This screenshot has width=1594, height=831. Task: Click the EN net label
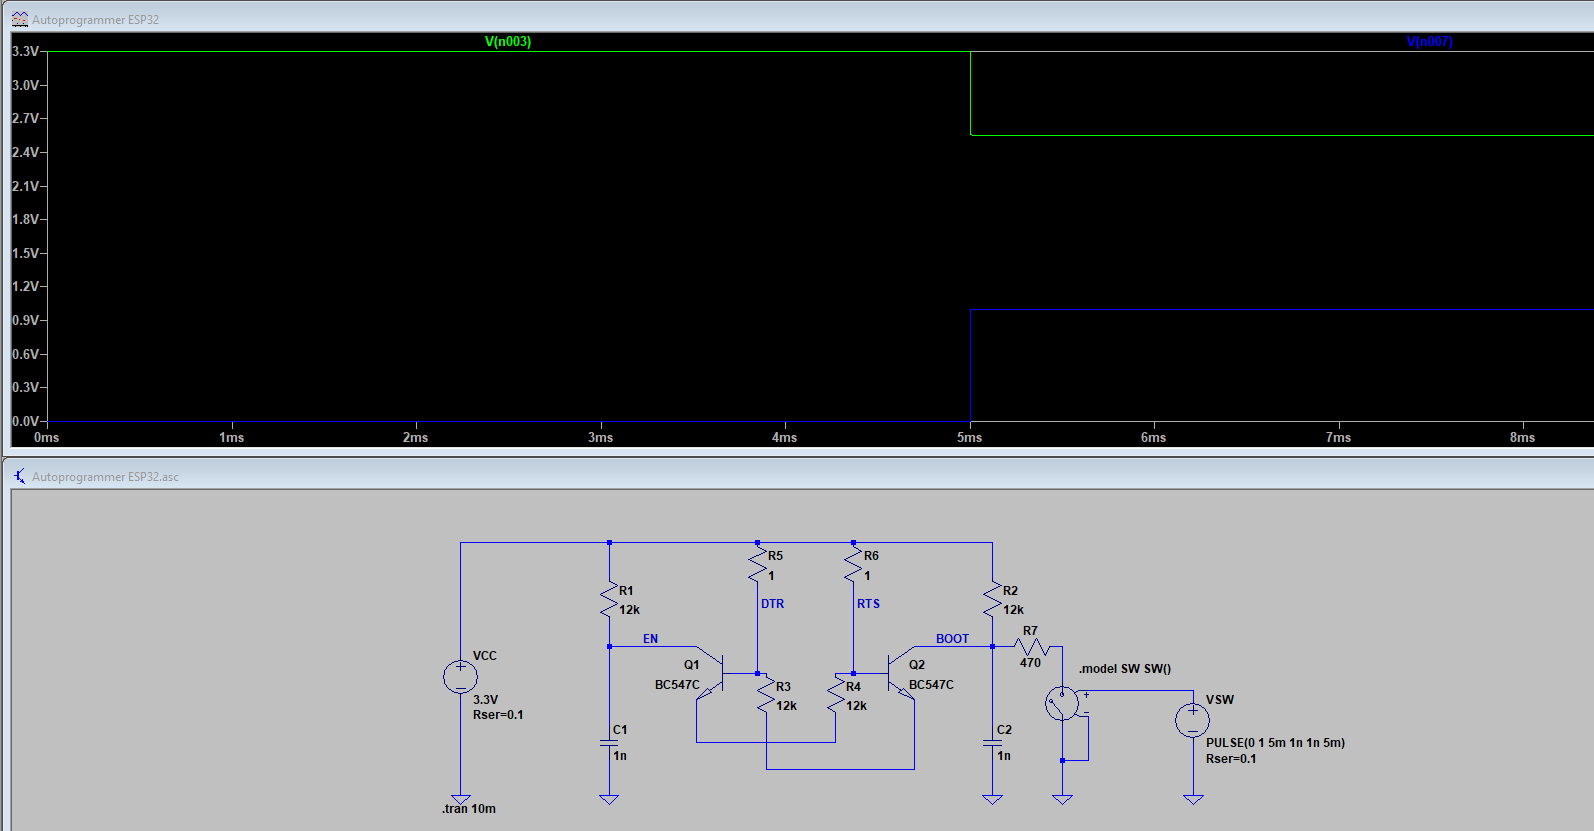[x=650, y=639]
